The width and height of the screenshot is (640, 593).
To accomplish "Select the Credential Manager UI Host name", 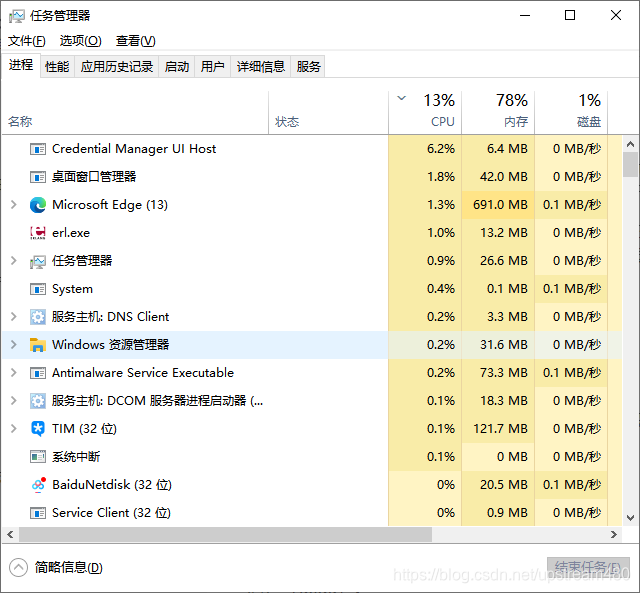I will click(x=134, y=149).
